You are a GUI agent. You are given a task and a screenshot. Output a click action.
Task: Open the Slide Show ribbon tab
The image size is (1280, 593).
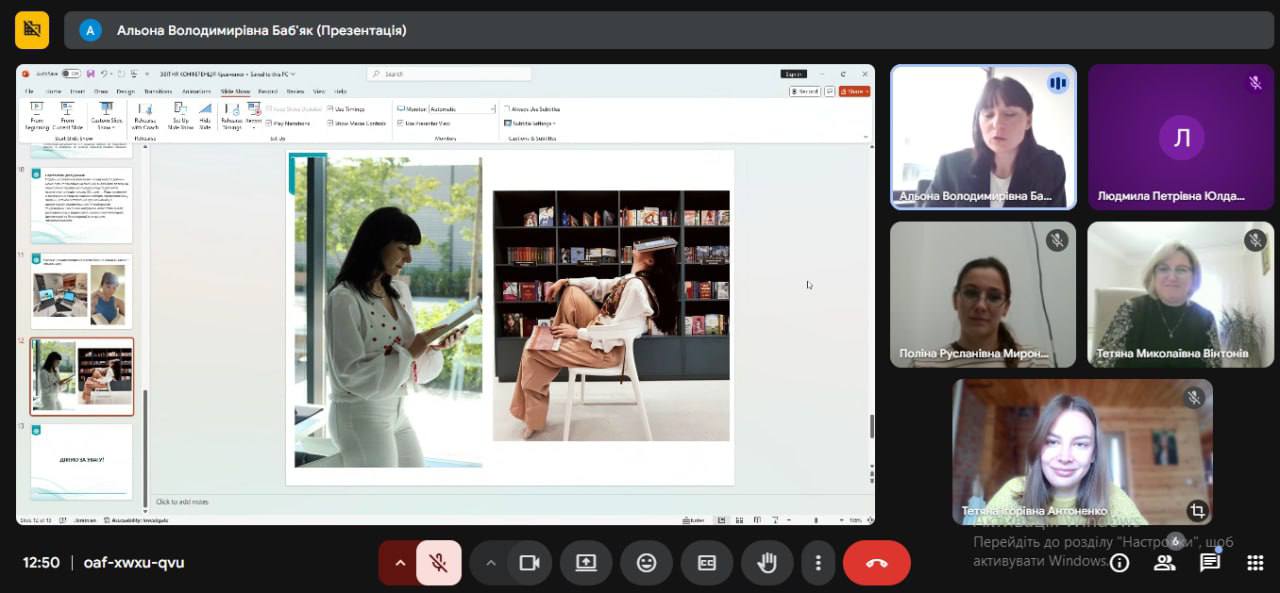[x=235, y=91]
